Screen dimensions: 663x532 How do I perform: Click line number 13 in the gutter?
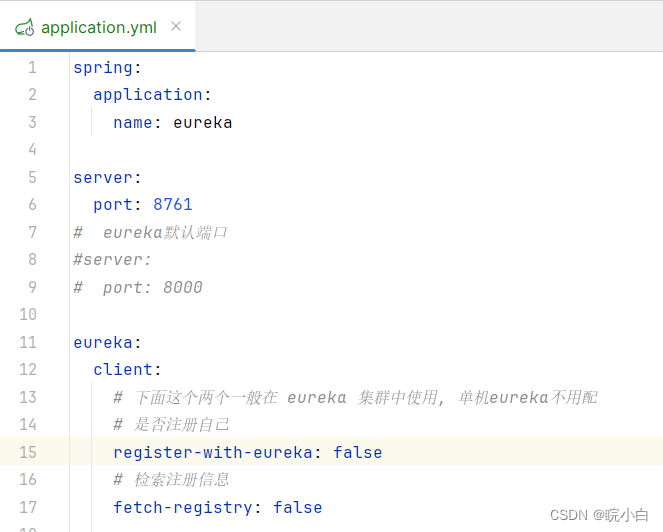click(x=28, y=397)
